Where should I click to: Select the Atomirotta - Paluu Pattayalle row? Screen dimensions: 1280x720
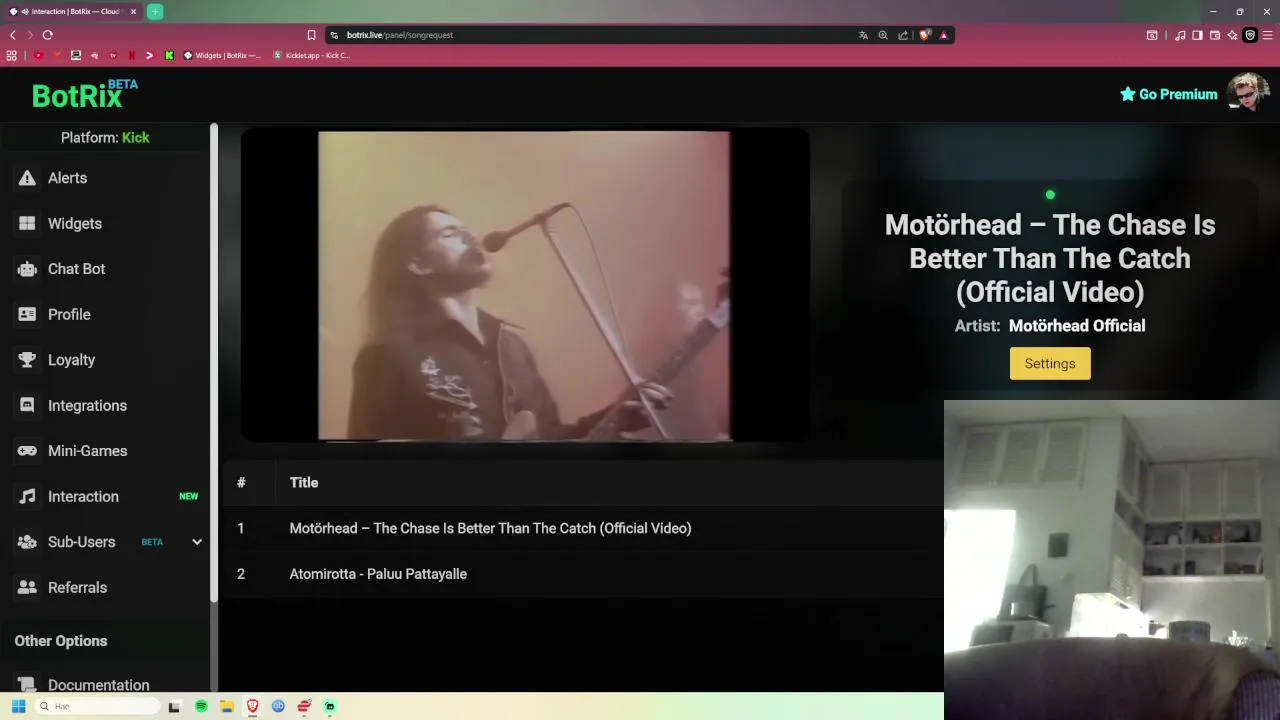coord(582,574)
